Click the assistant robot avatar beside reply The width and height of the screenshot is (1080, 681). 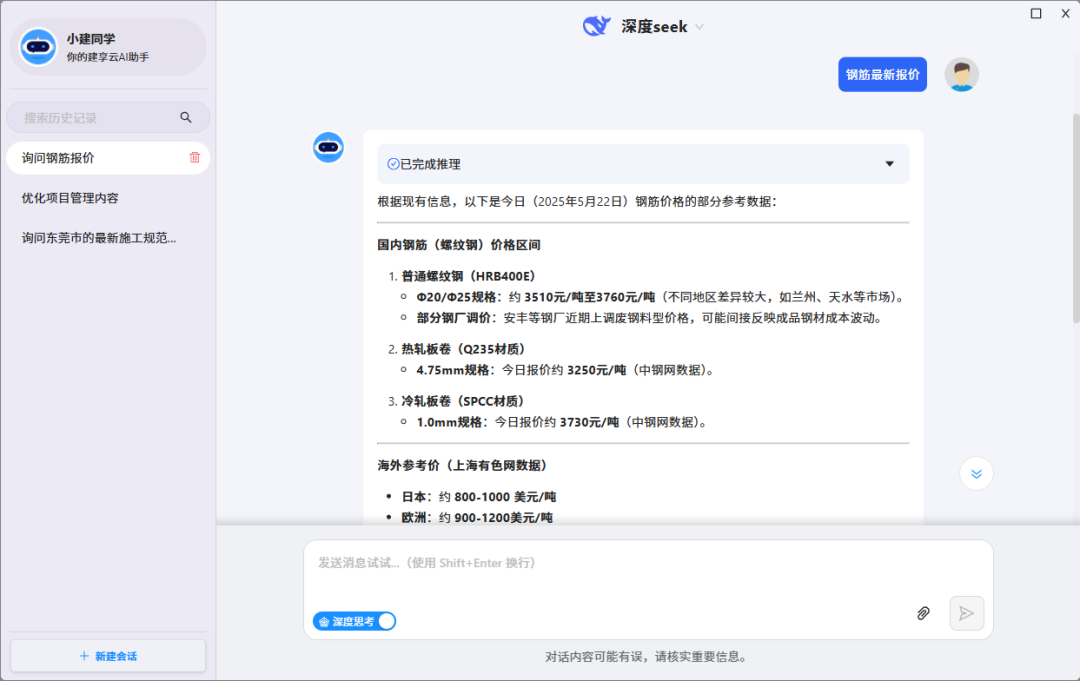tap(328, 148)
